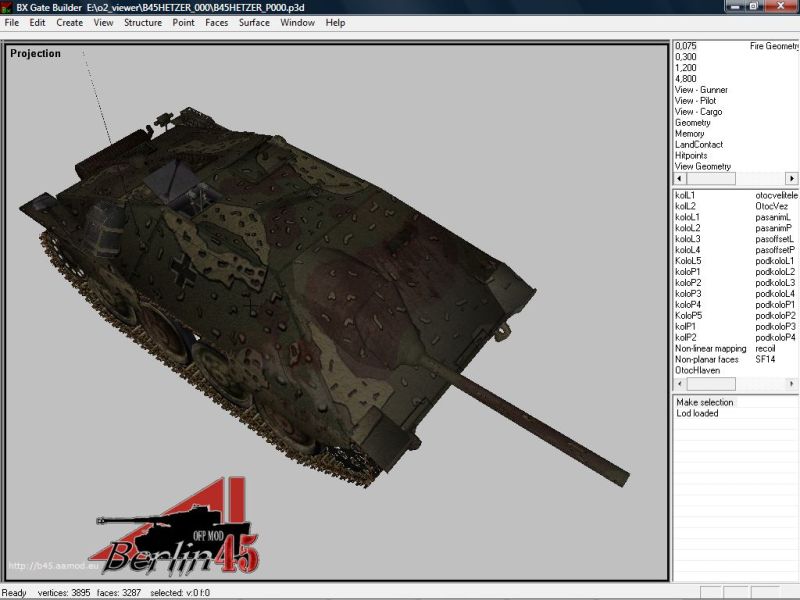Select the podkoloP2 named selection

click(776, 316)
